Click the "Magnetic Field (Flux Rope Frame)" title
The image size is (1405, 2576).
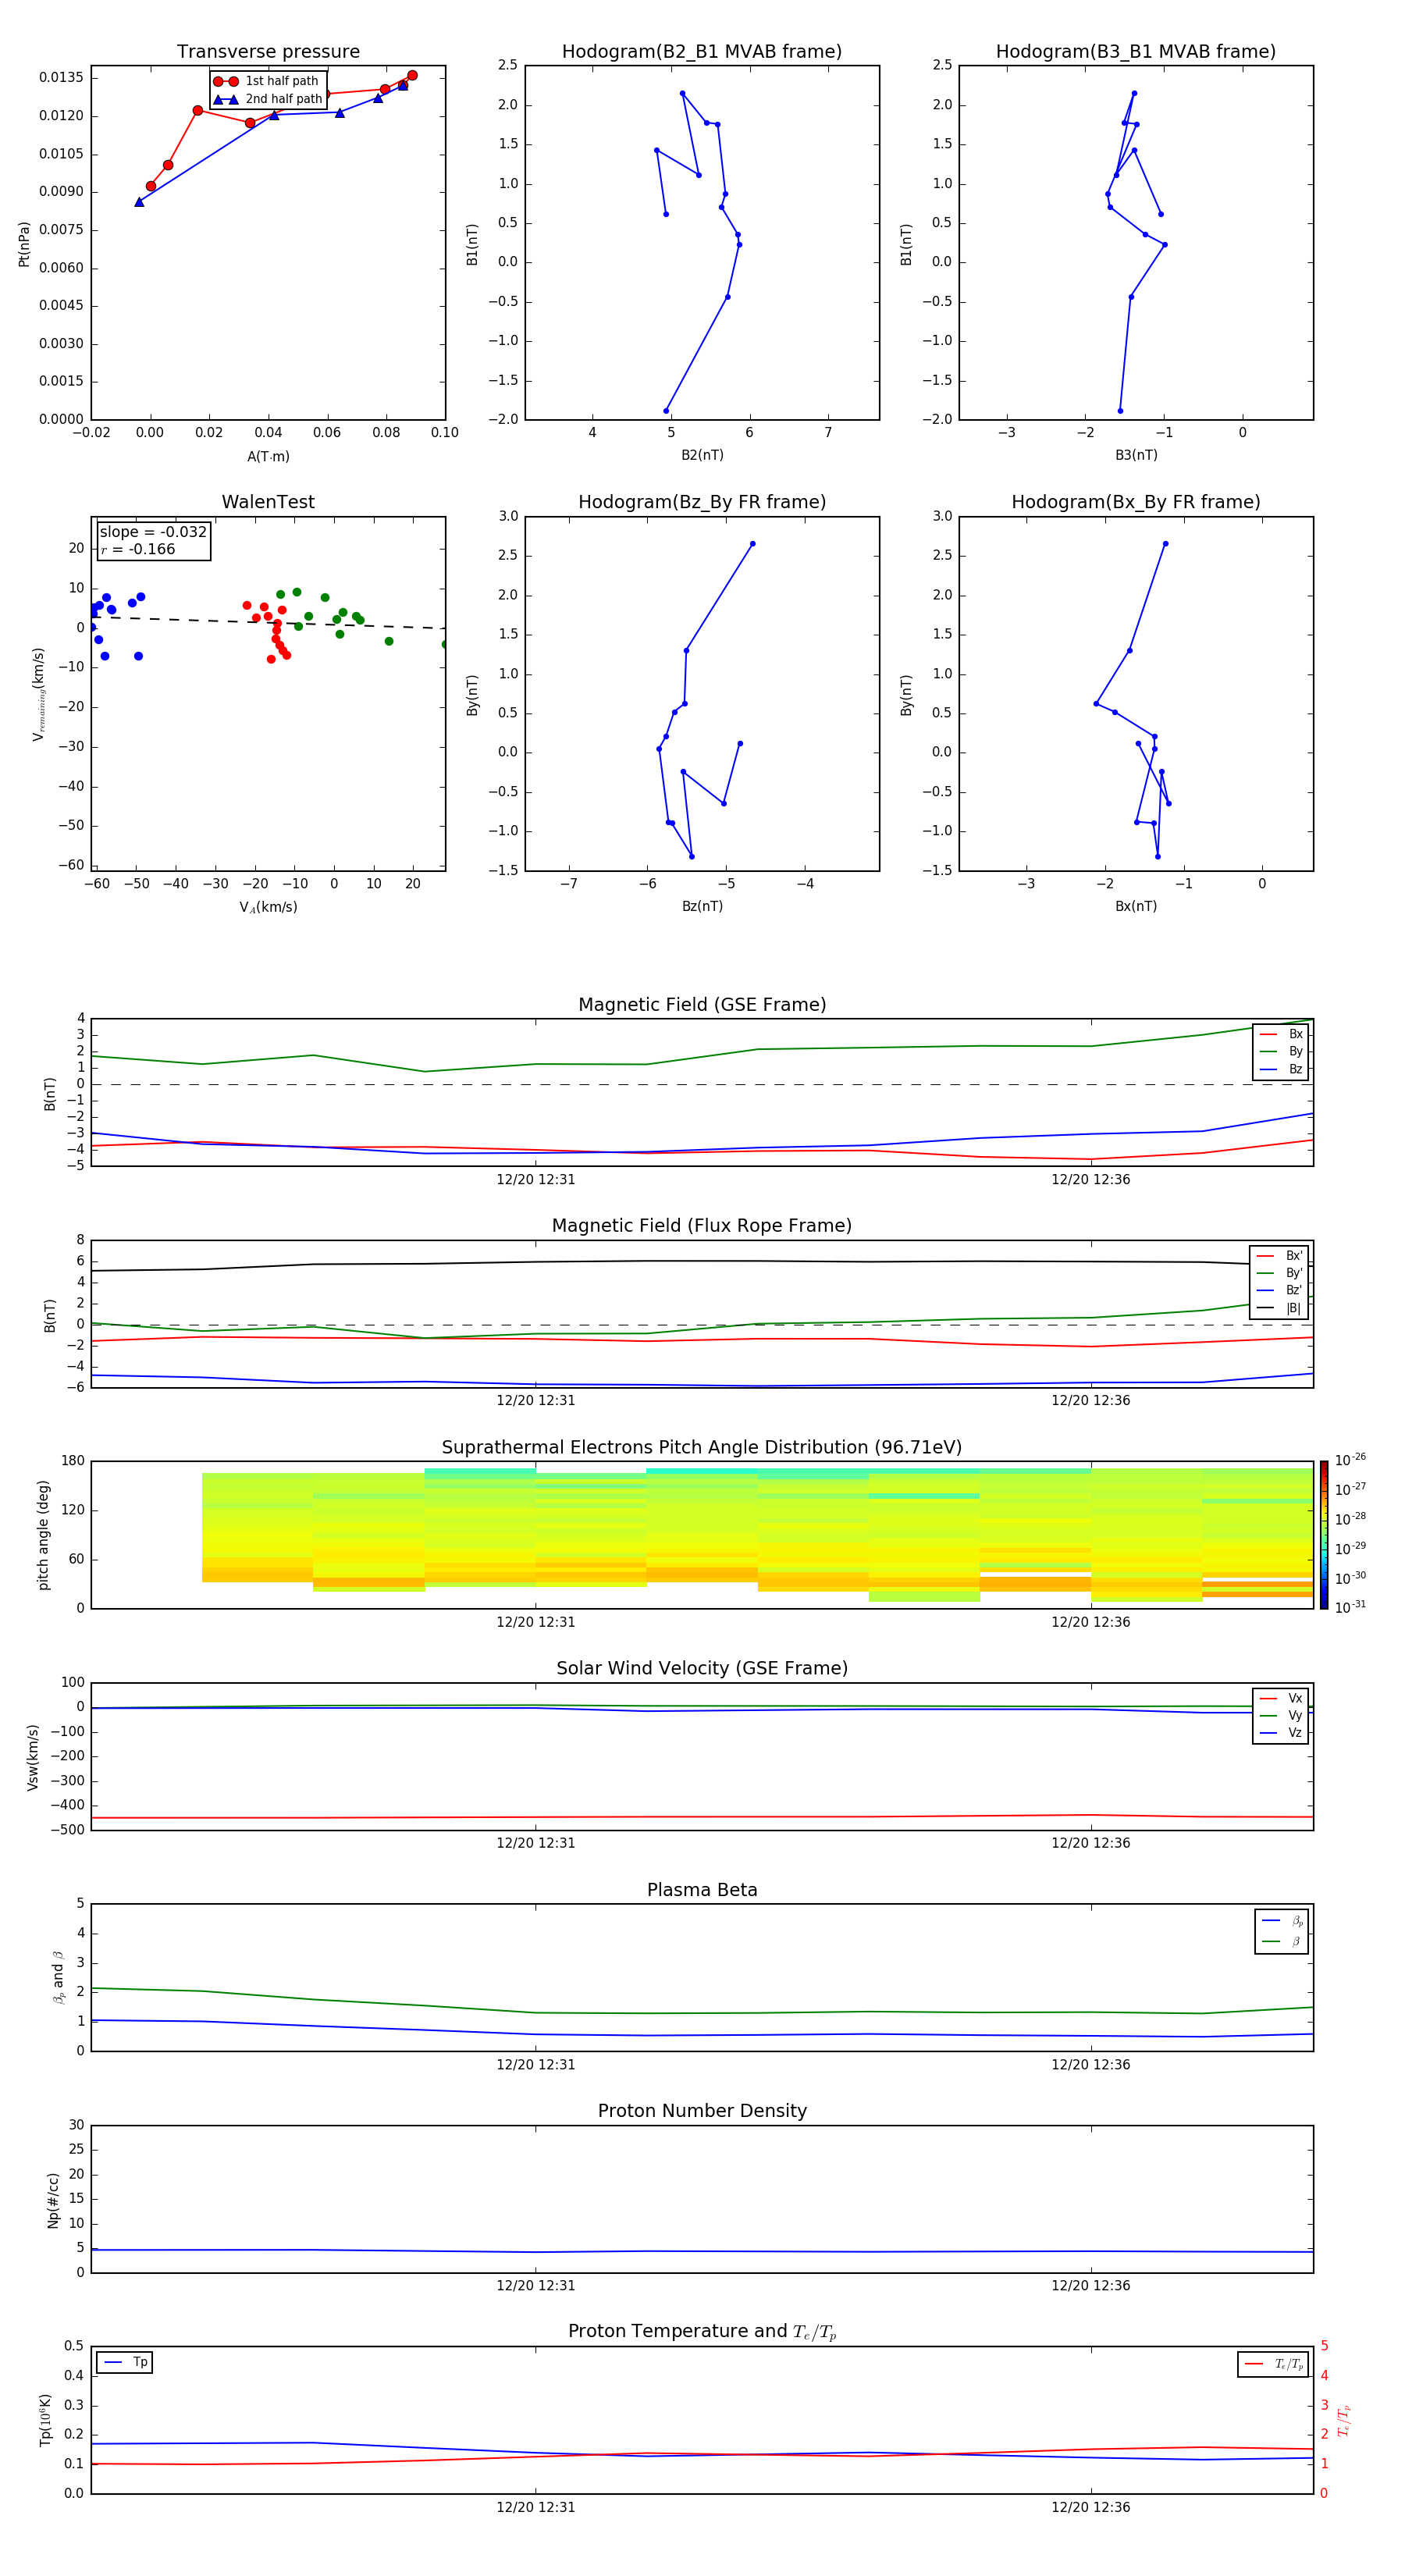702,1226
